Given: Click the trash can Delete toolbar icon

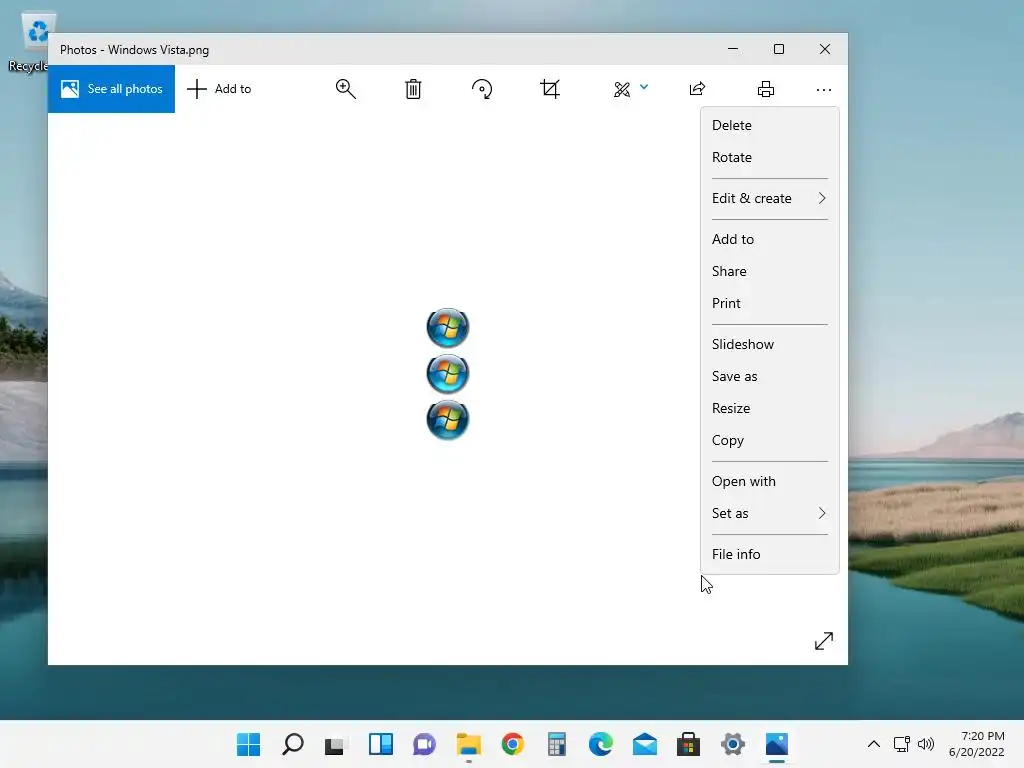Looking at the screenshot, I should [413, 89].
